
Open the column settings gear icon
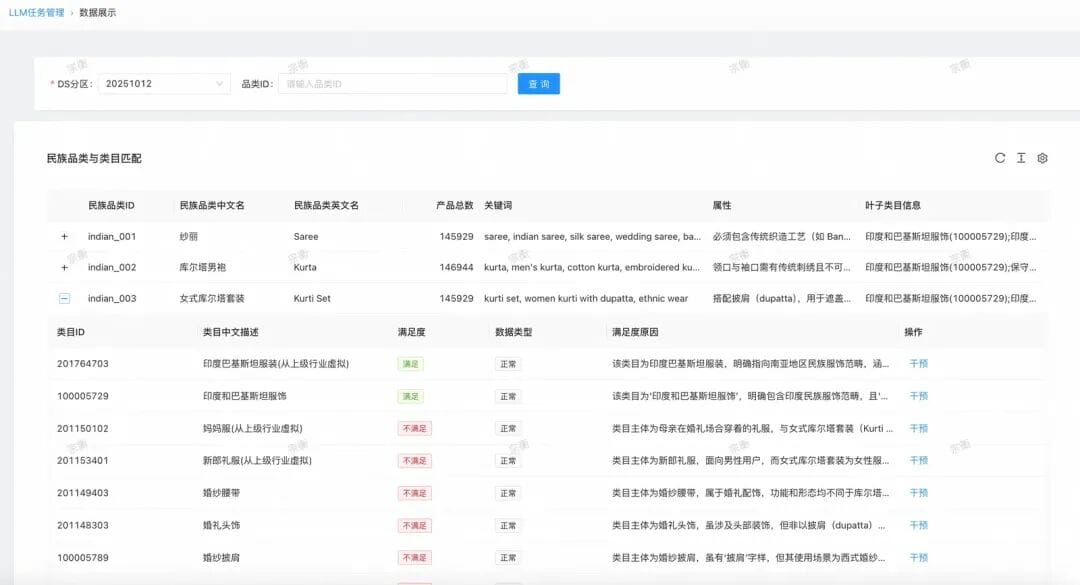coord(1042,158)
